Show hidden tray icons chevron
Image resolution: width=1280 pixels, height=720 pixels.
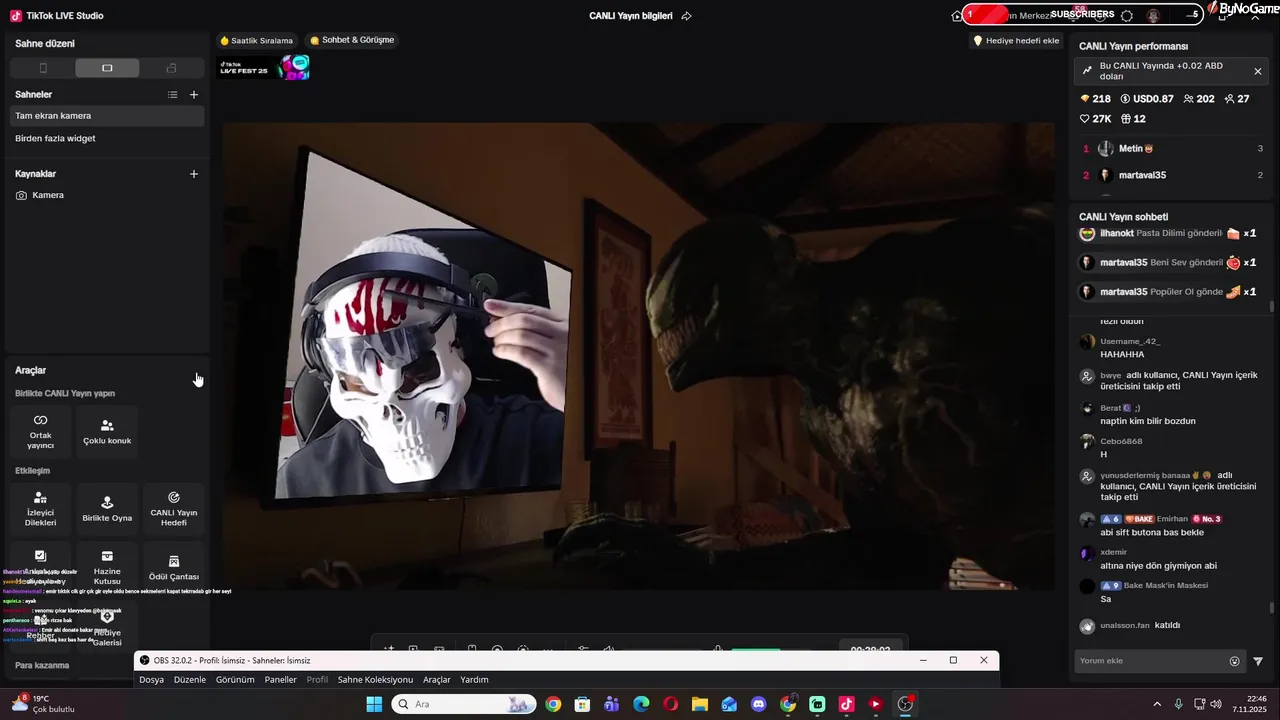1157,704
